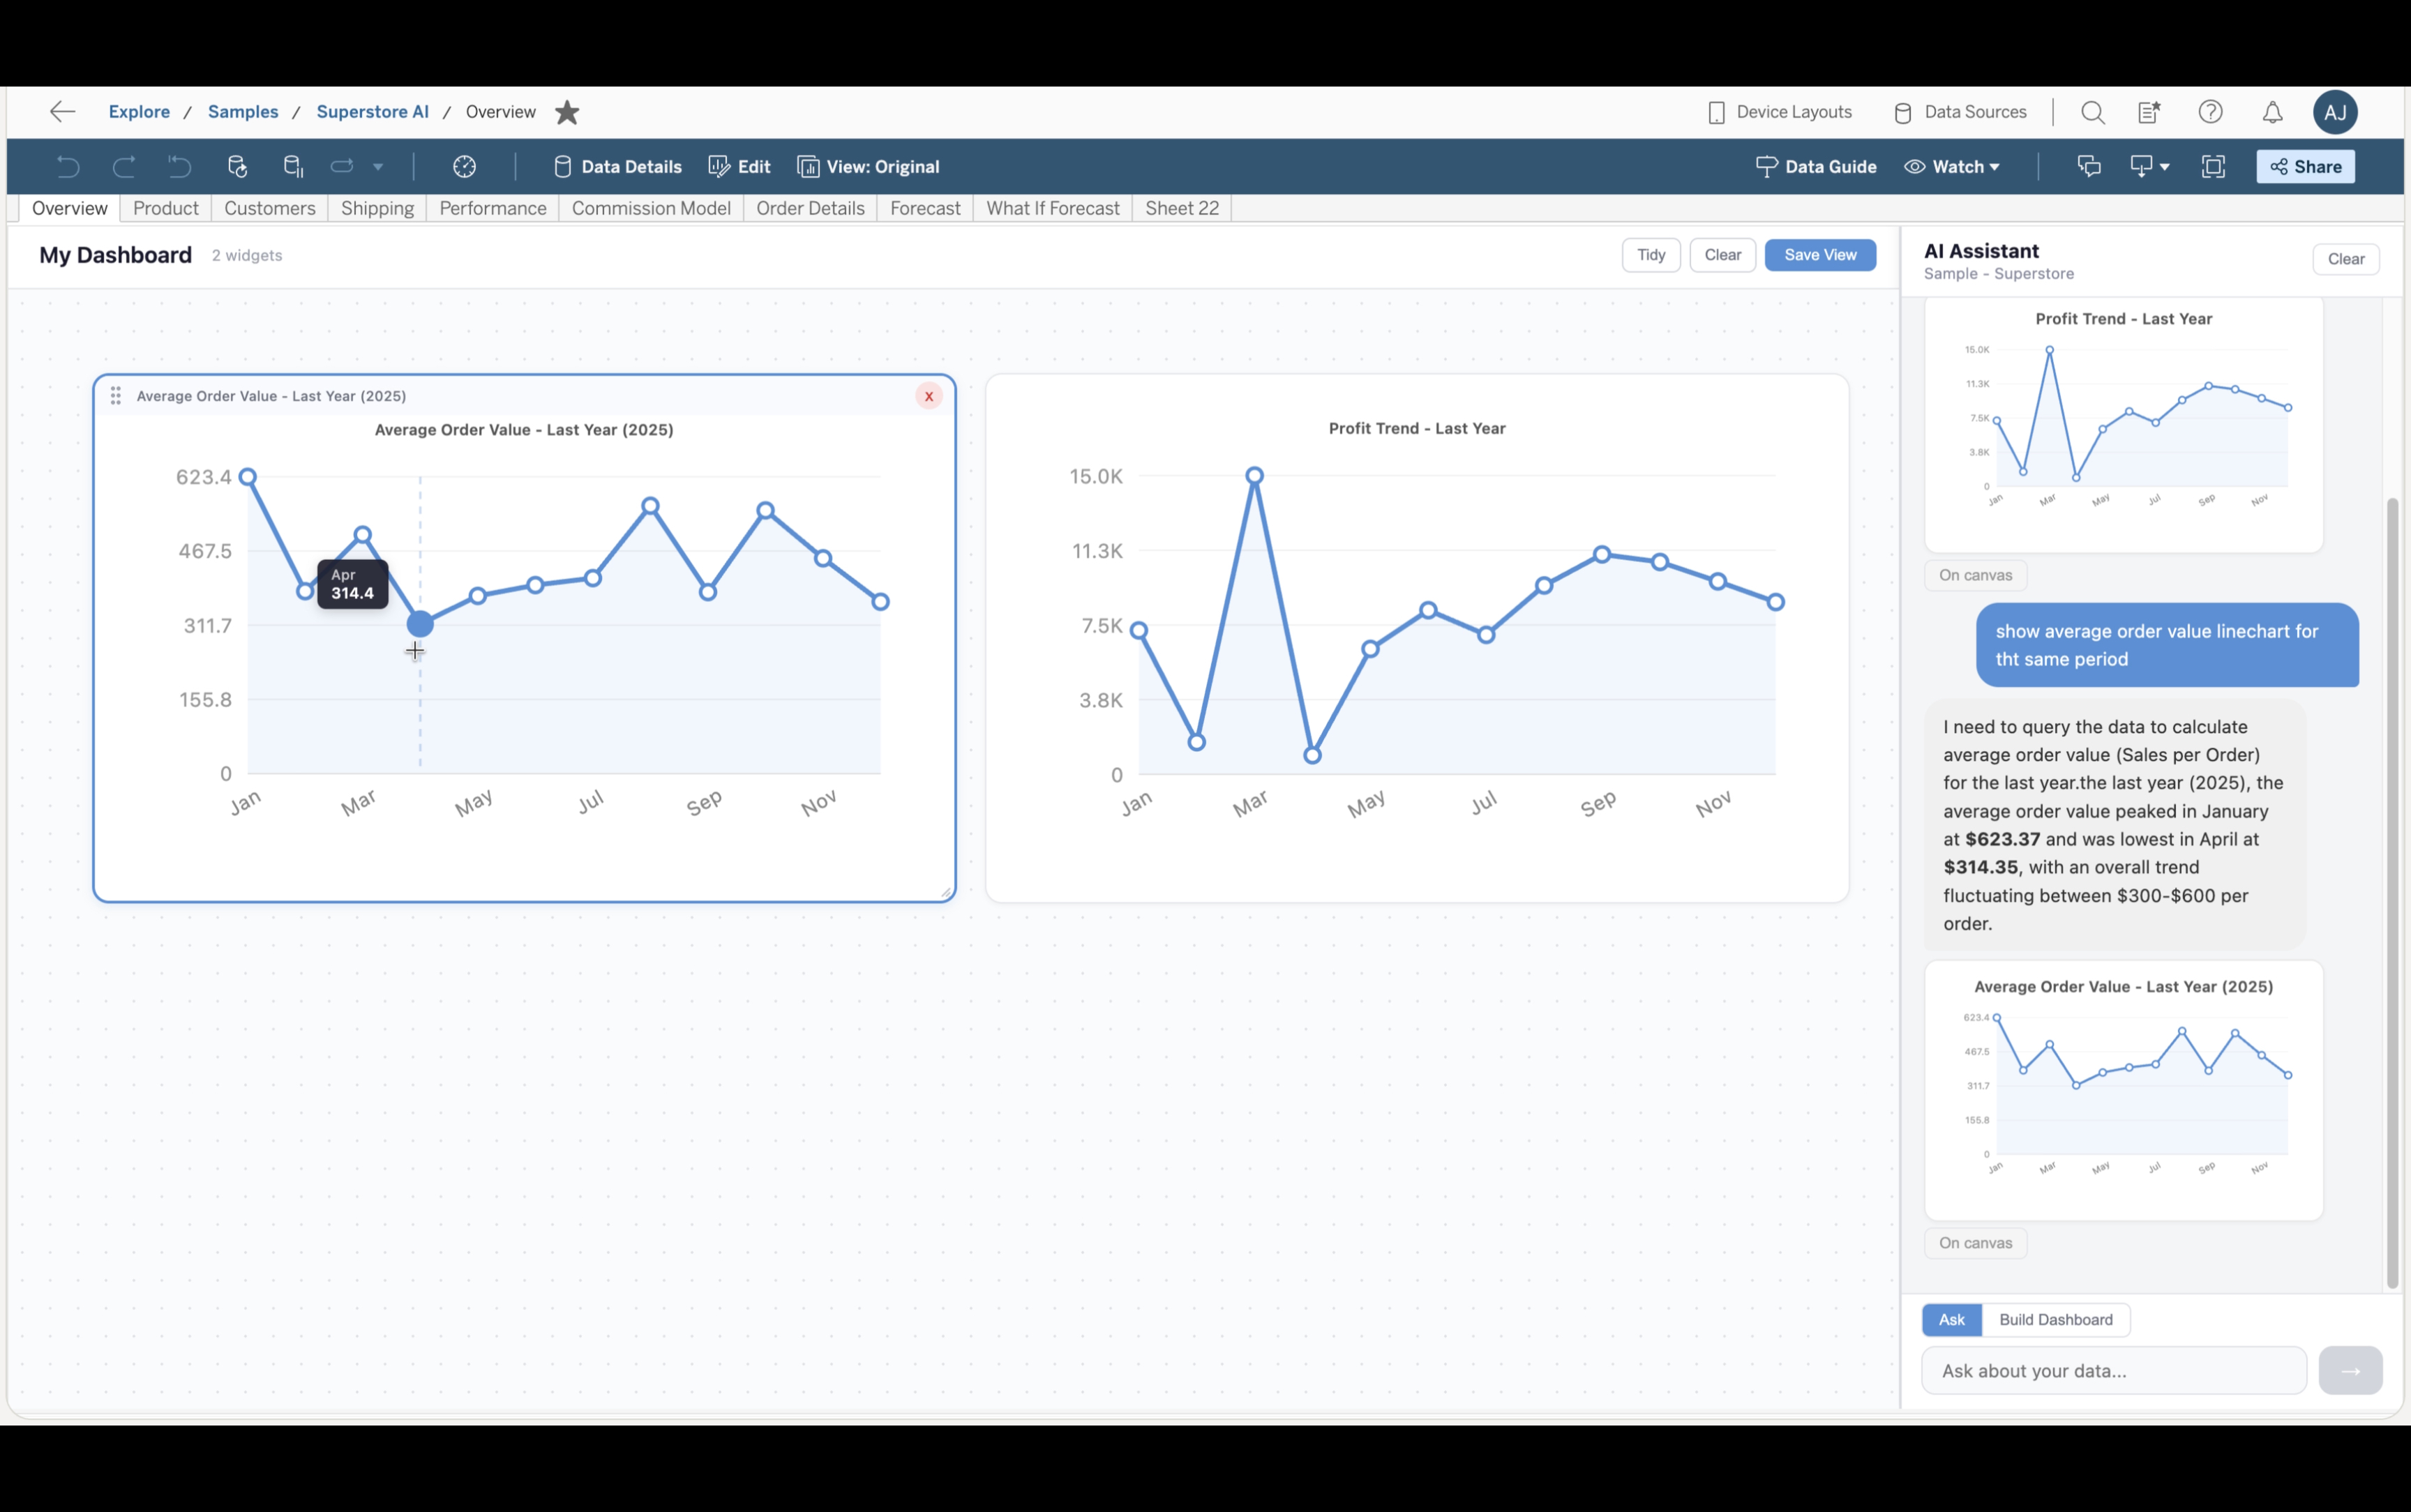The height and width of the screenshot is (1512, 2411).
Task: Click the search magnifier icon
Action: tap(2091, 112)
